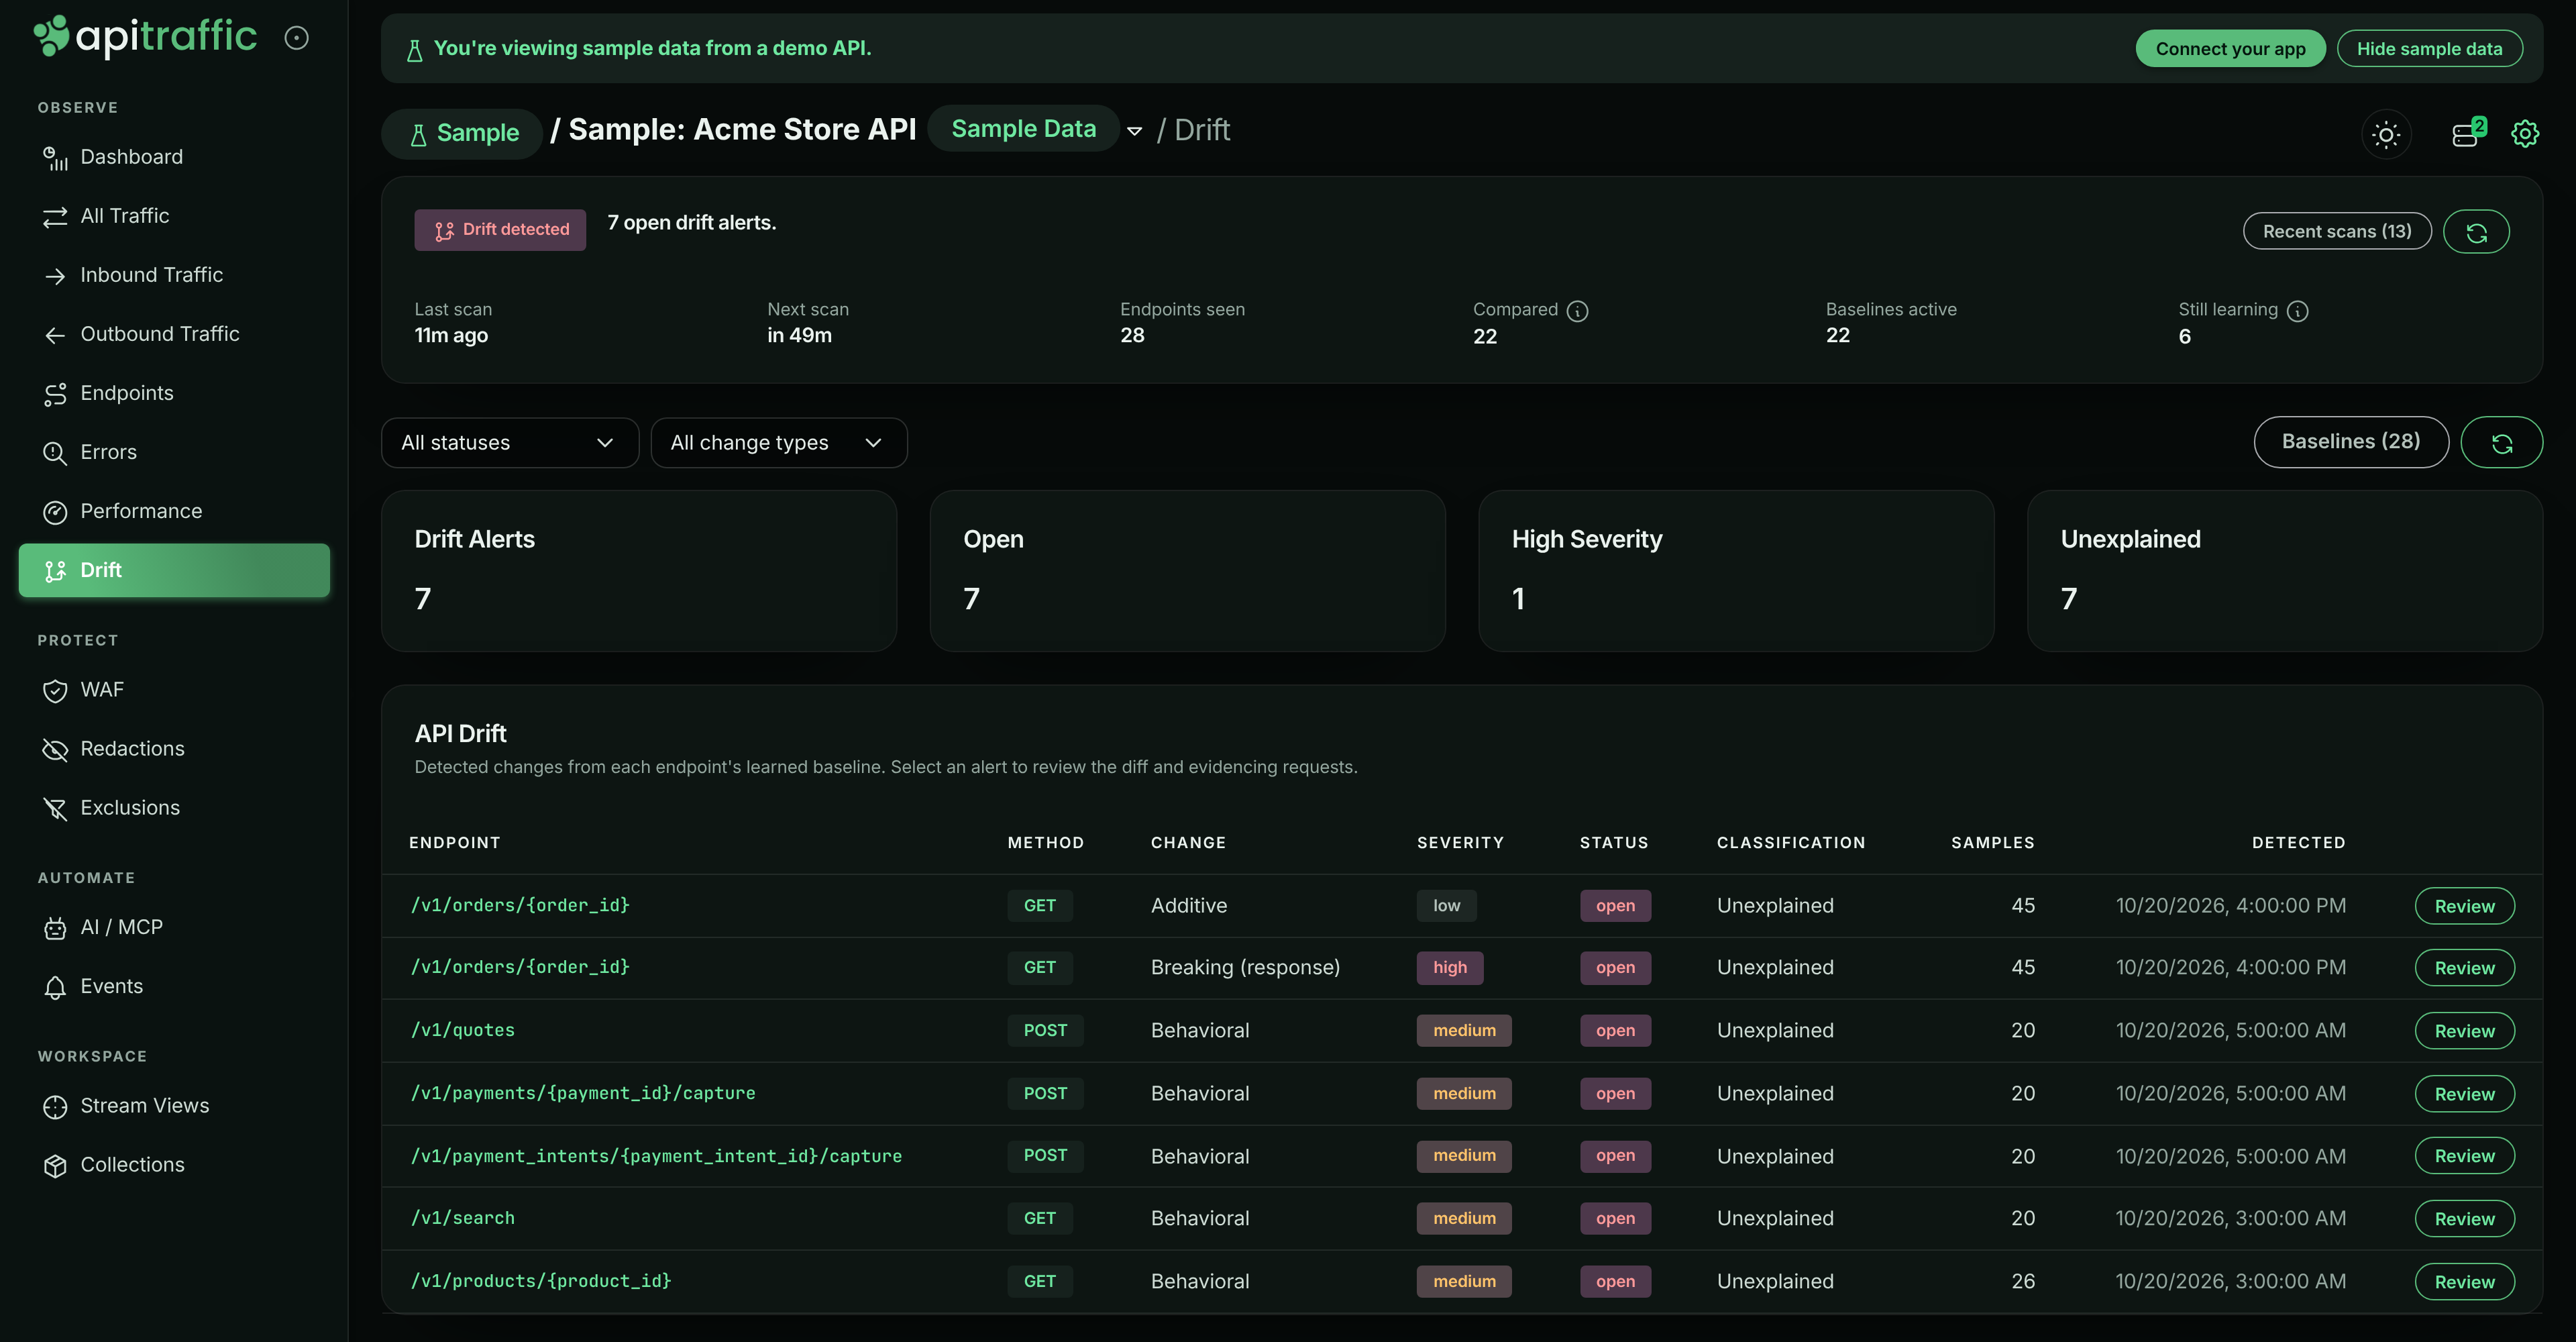The width and height of the screenshot is (2576, 1342).
Task: Open settings gear icon in header
Action: pos(2524,134)
